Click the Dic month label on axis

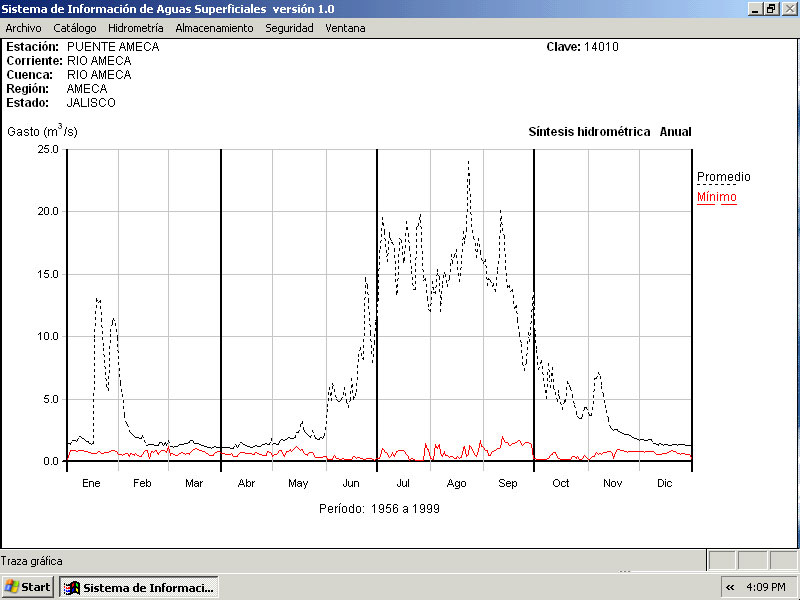(665, 483)
